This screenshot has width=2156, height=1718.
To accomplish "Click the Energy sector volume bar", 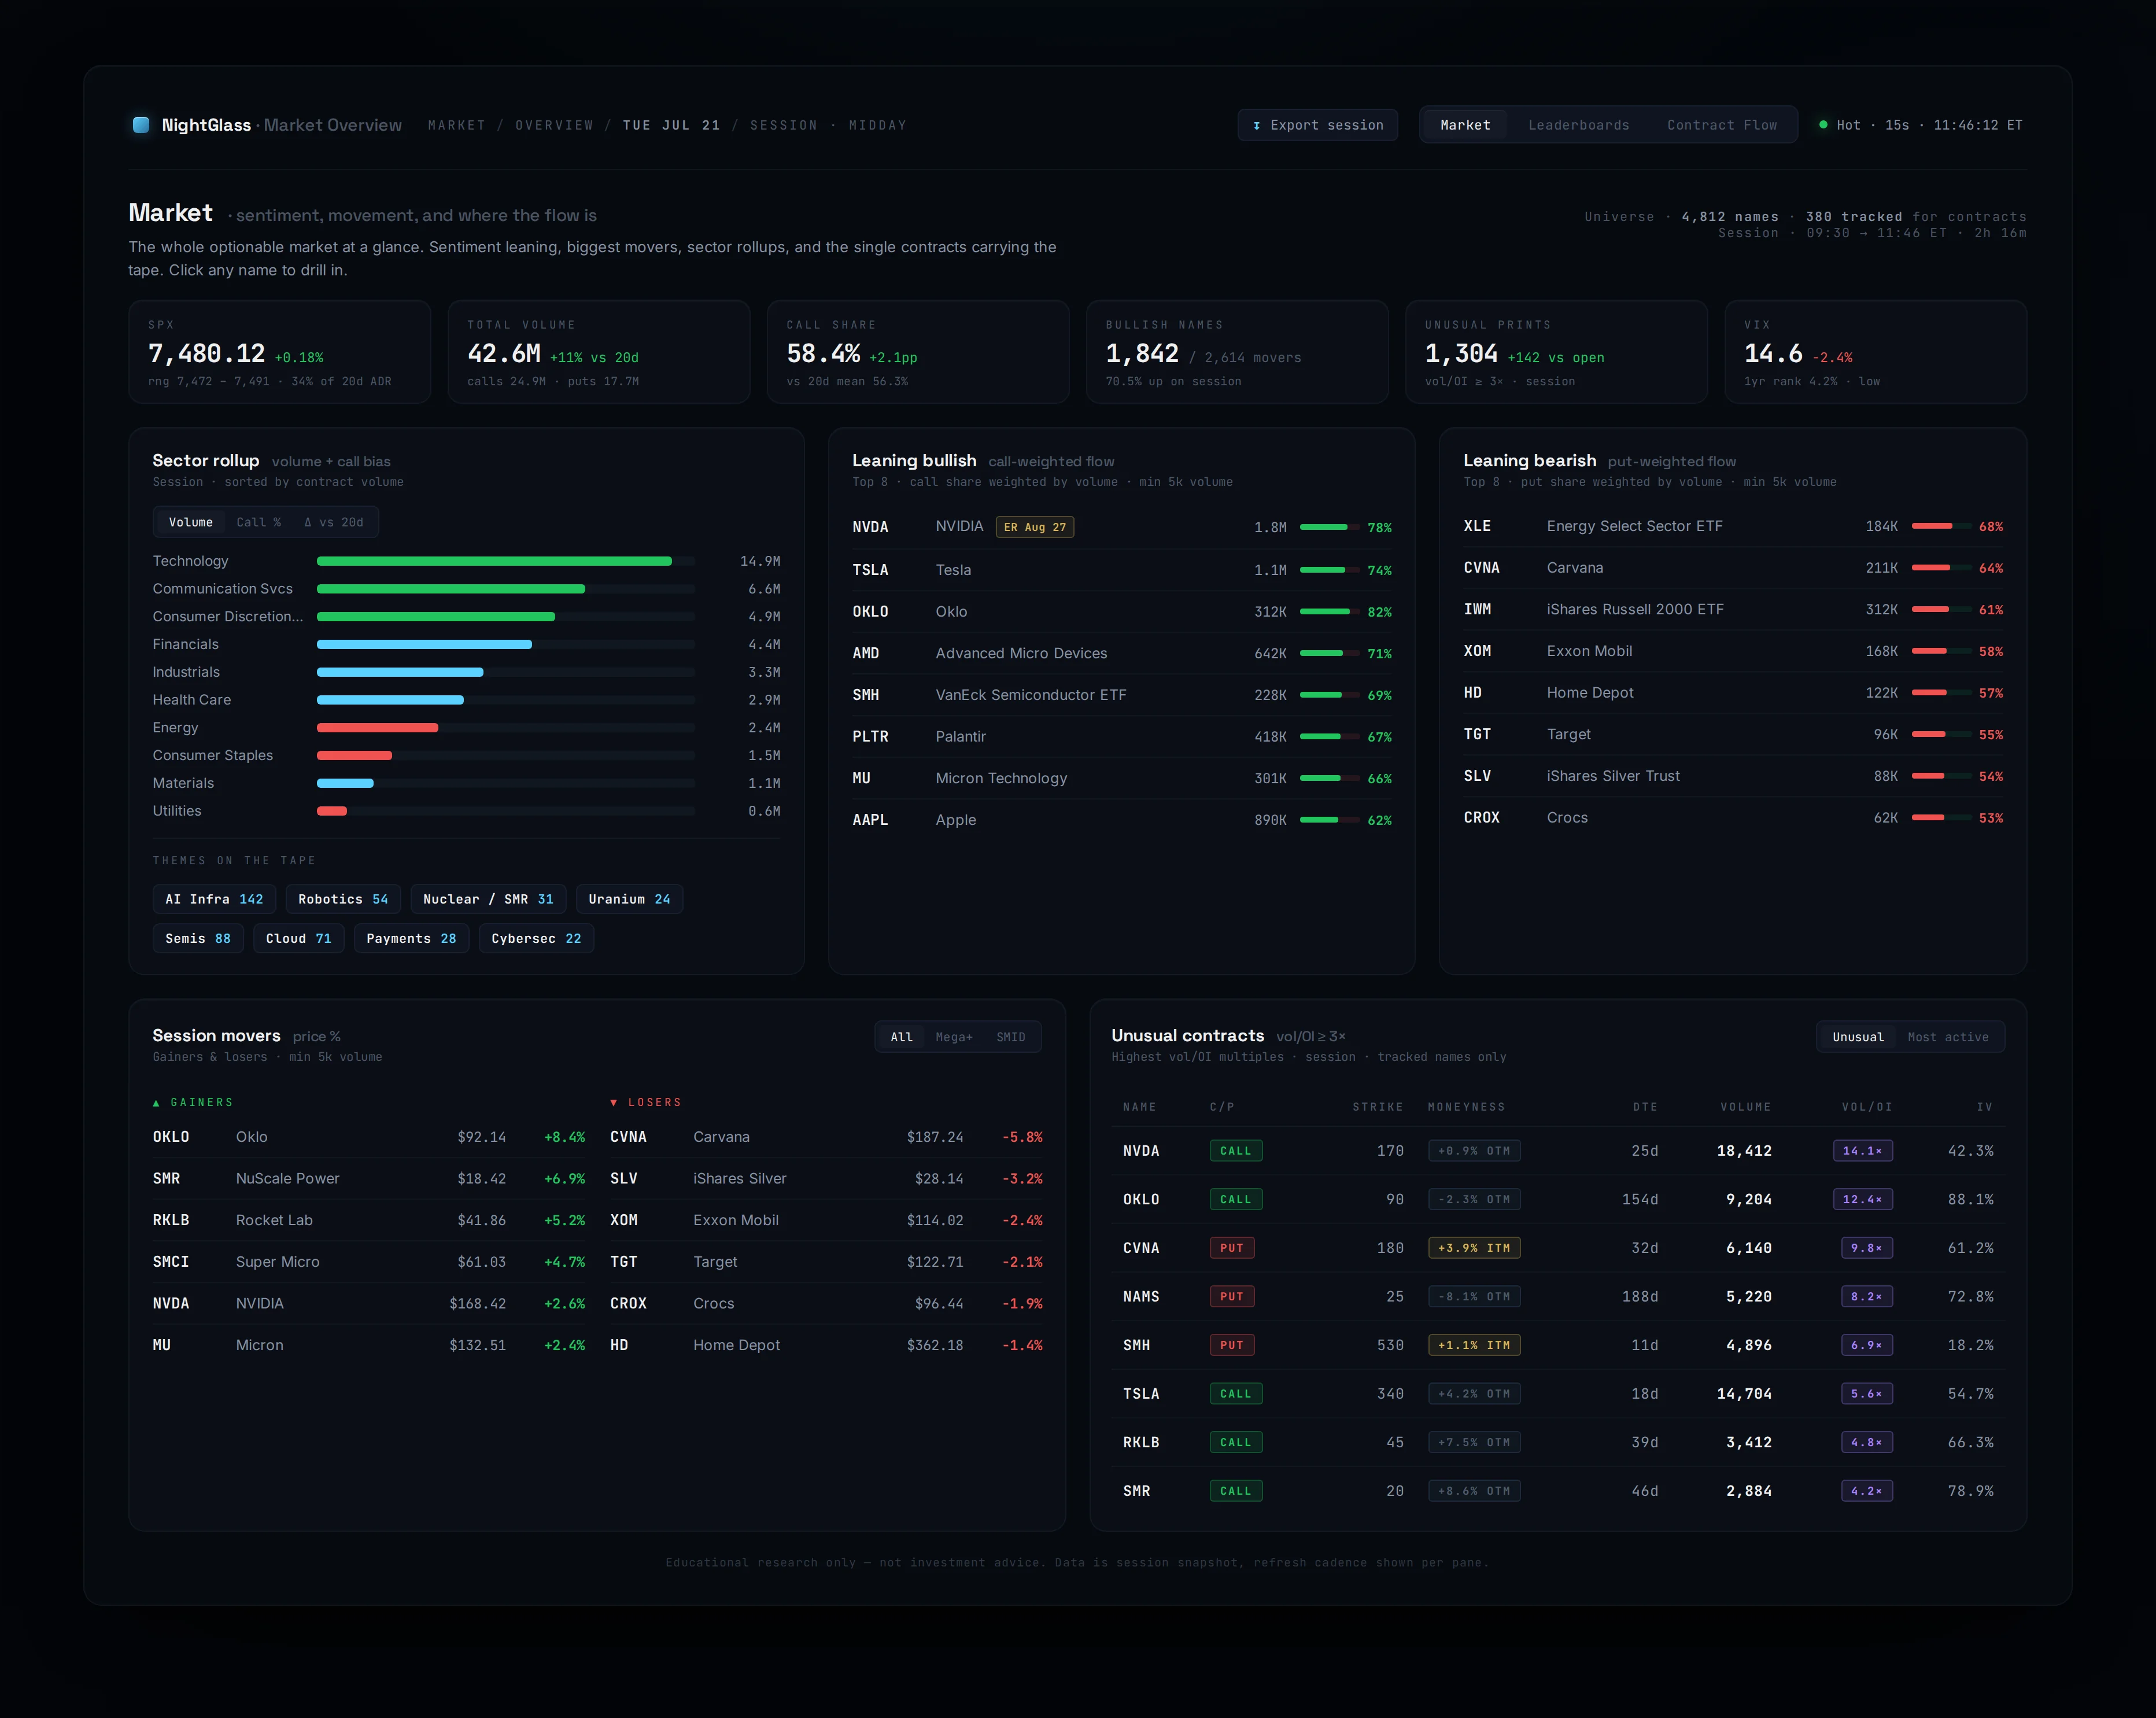I will (377, 728).
